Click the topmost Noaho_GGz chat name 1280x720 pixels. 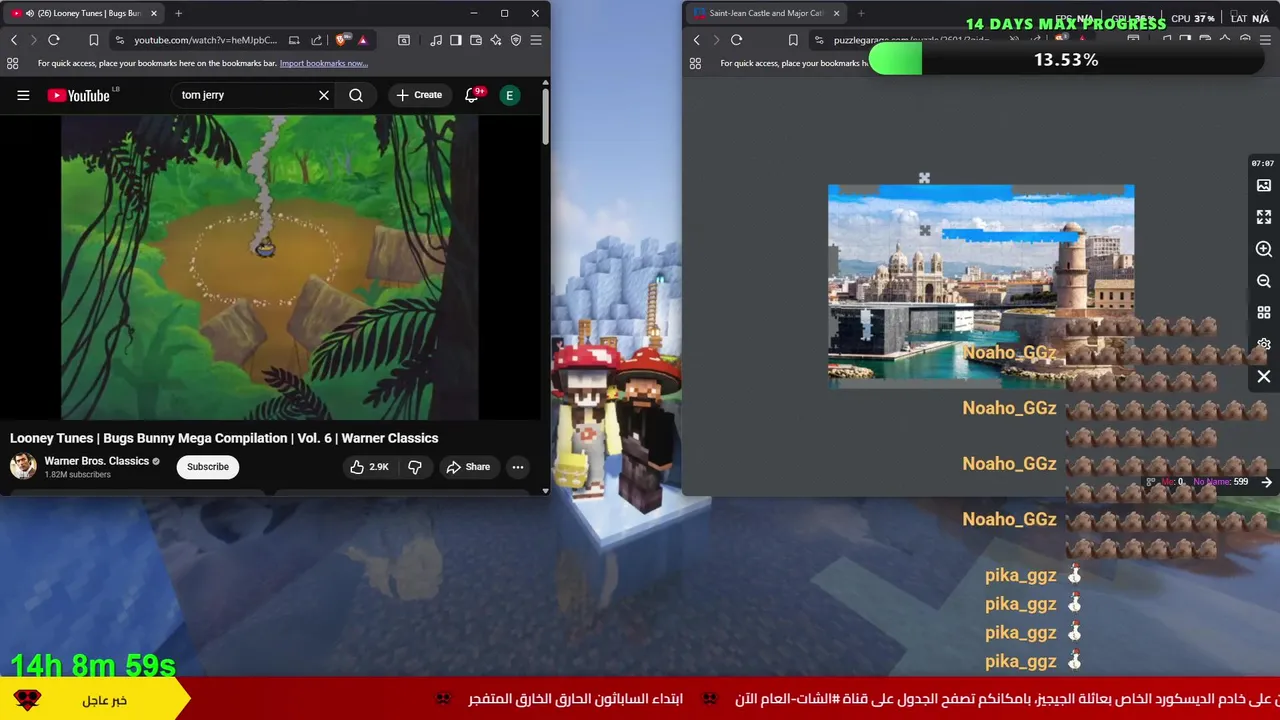click(x=1009, y=352)
